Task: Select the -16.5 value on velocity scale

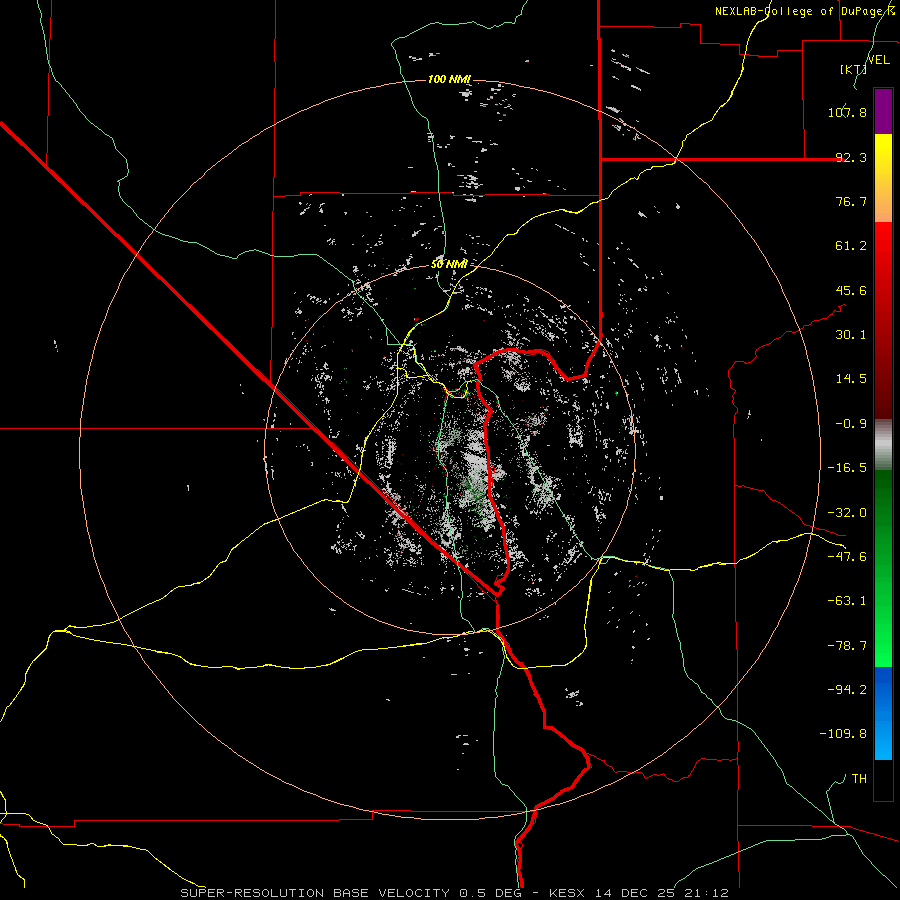Action: pyautogui.click(x=847, y=468)
